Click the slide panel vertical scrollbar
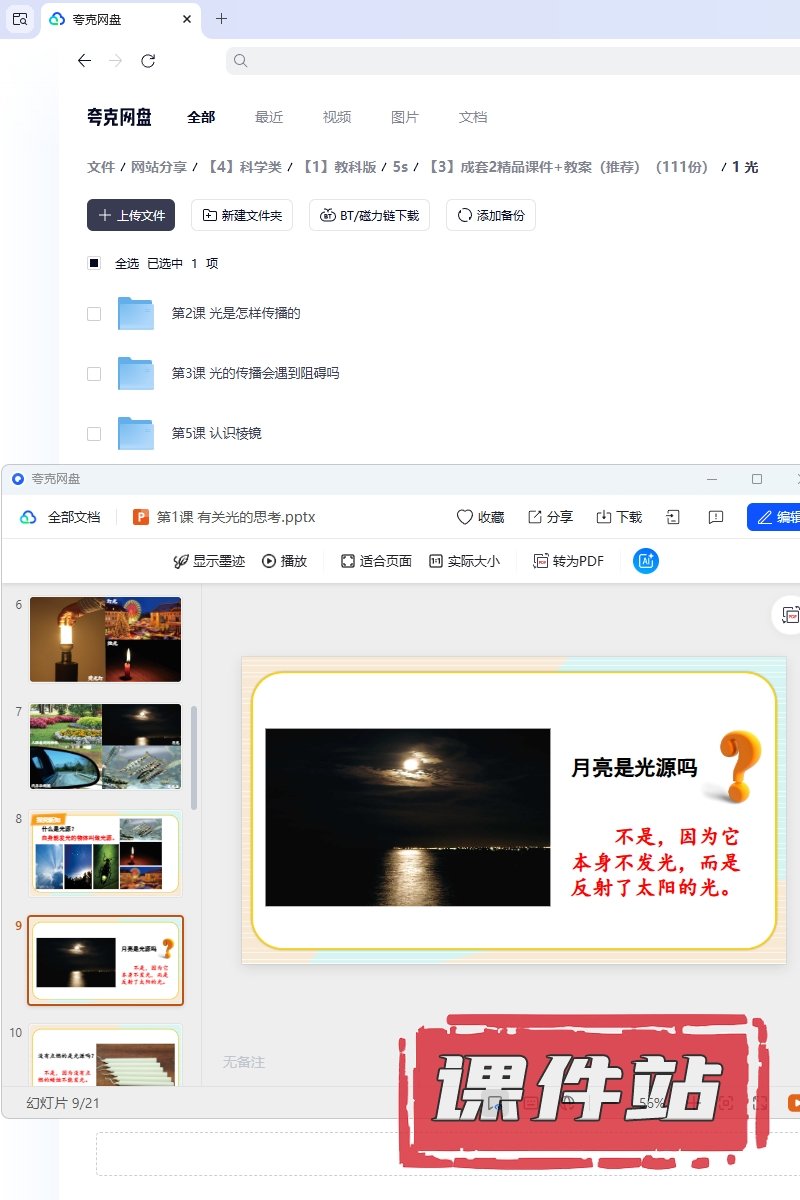The height and width of the screenshot is (1200, 800). (194, 757)
